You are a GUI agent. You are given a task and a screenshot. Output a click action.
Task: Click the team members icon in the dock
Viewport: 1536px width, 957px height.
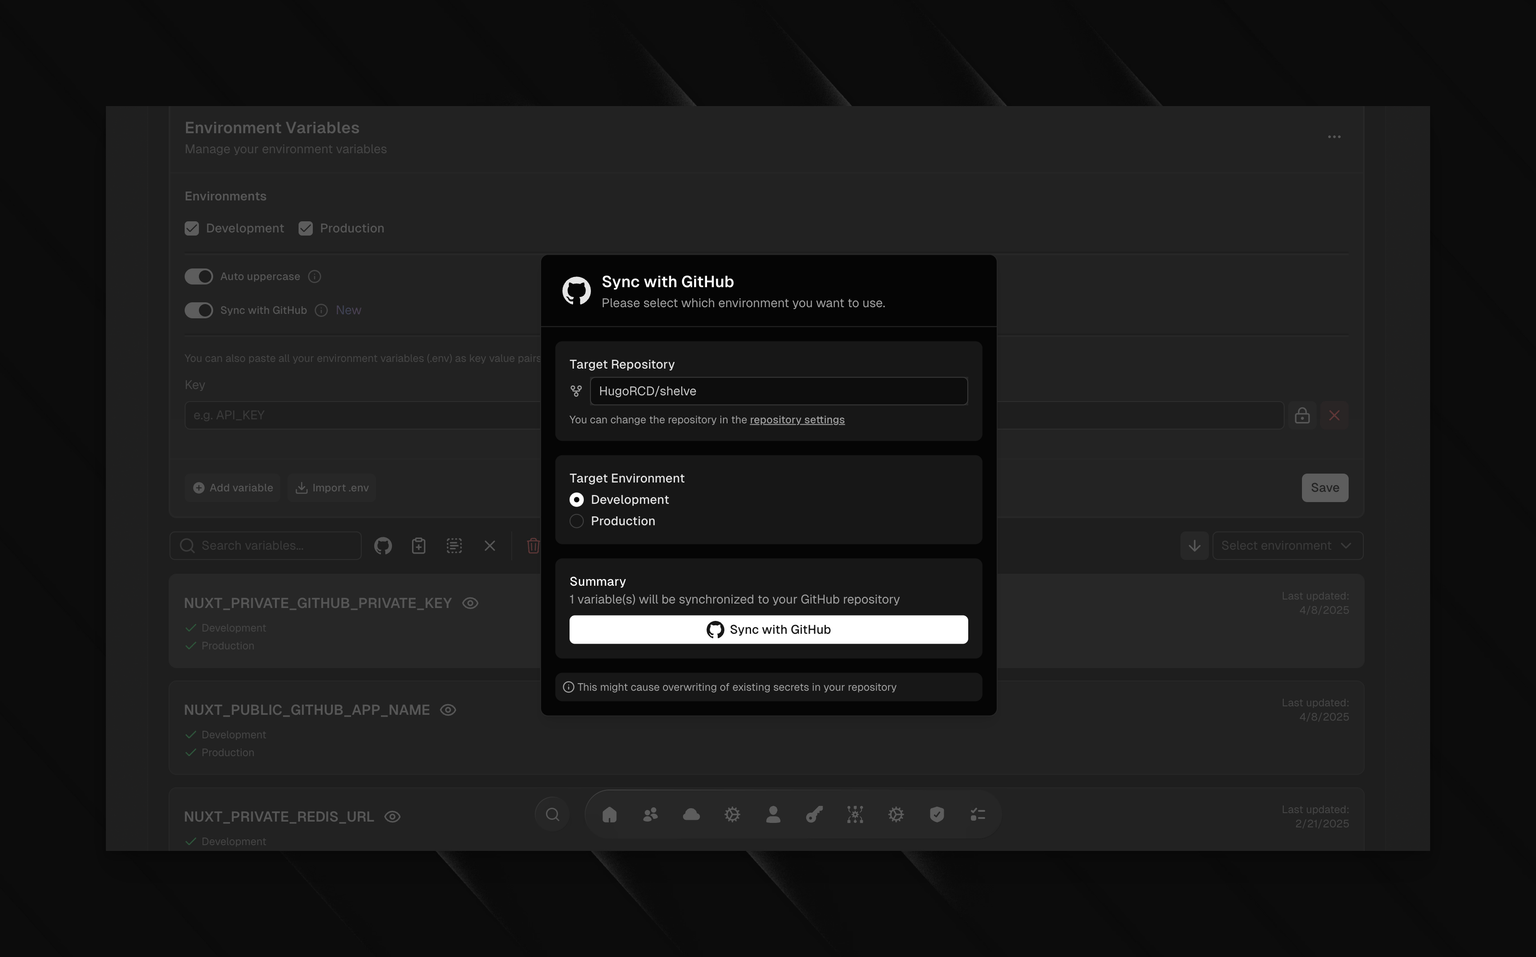pyautogui.click(x=650, y=815)
